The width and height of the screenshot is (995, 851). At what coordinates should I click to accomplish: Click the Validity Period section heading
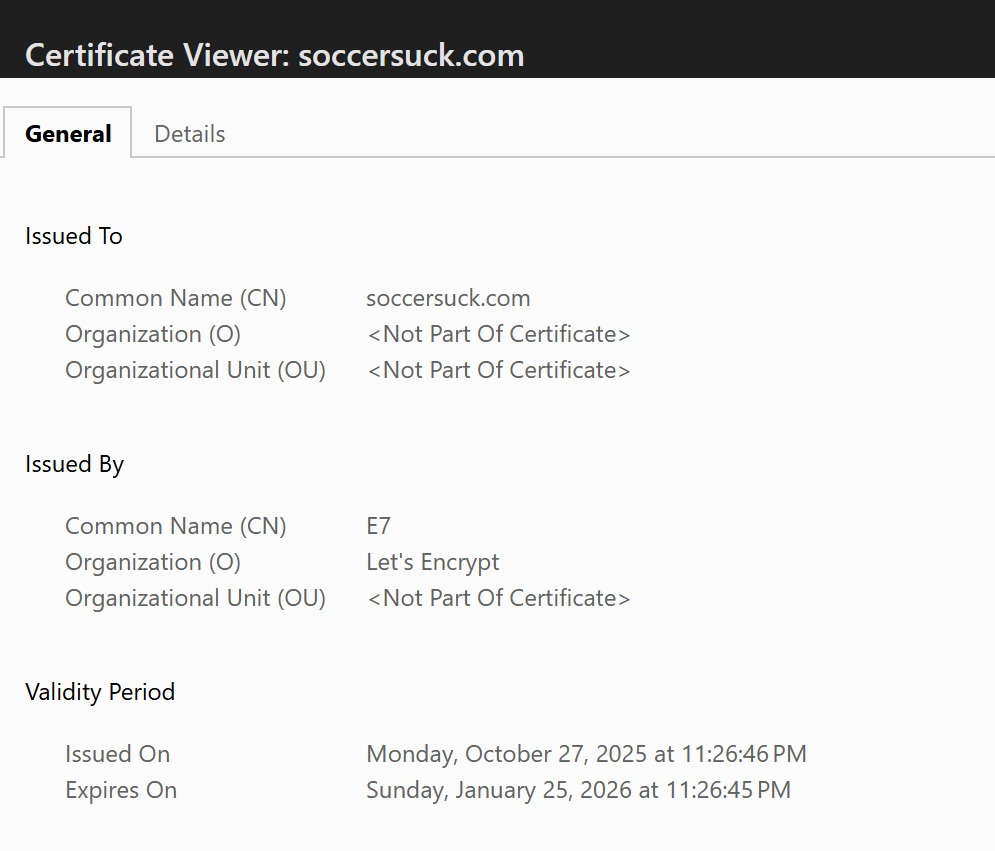click(100, 692)
